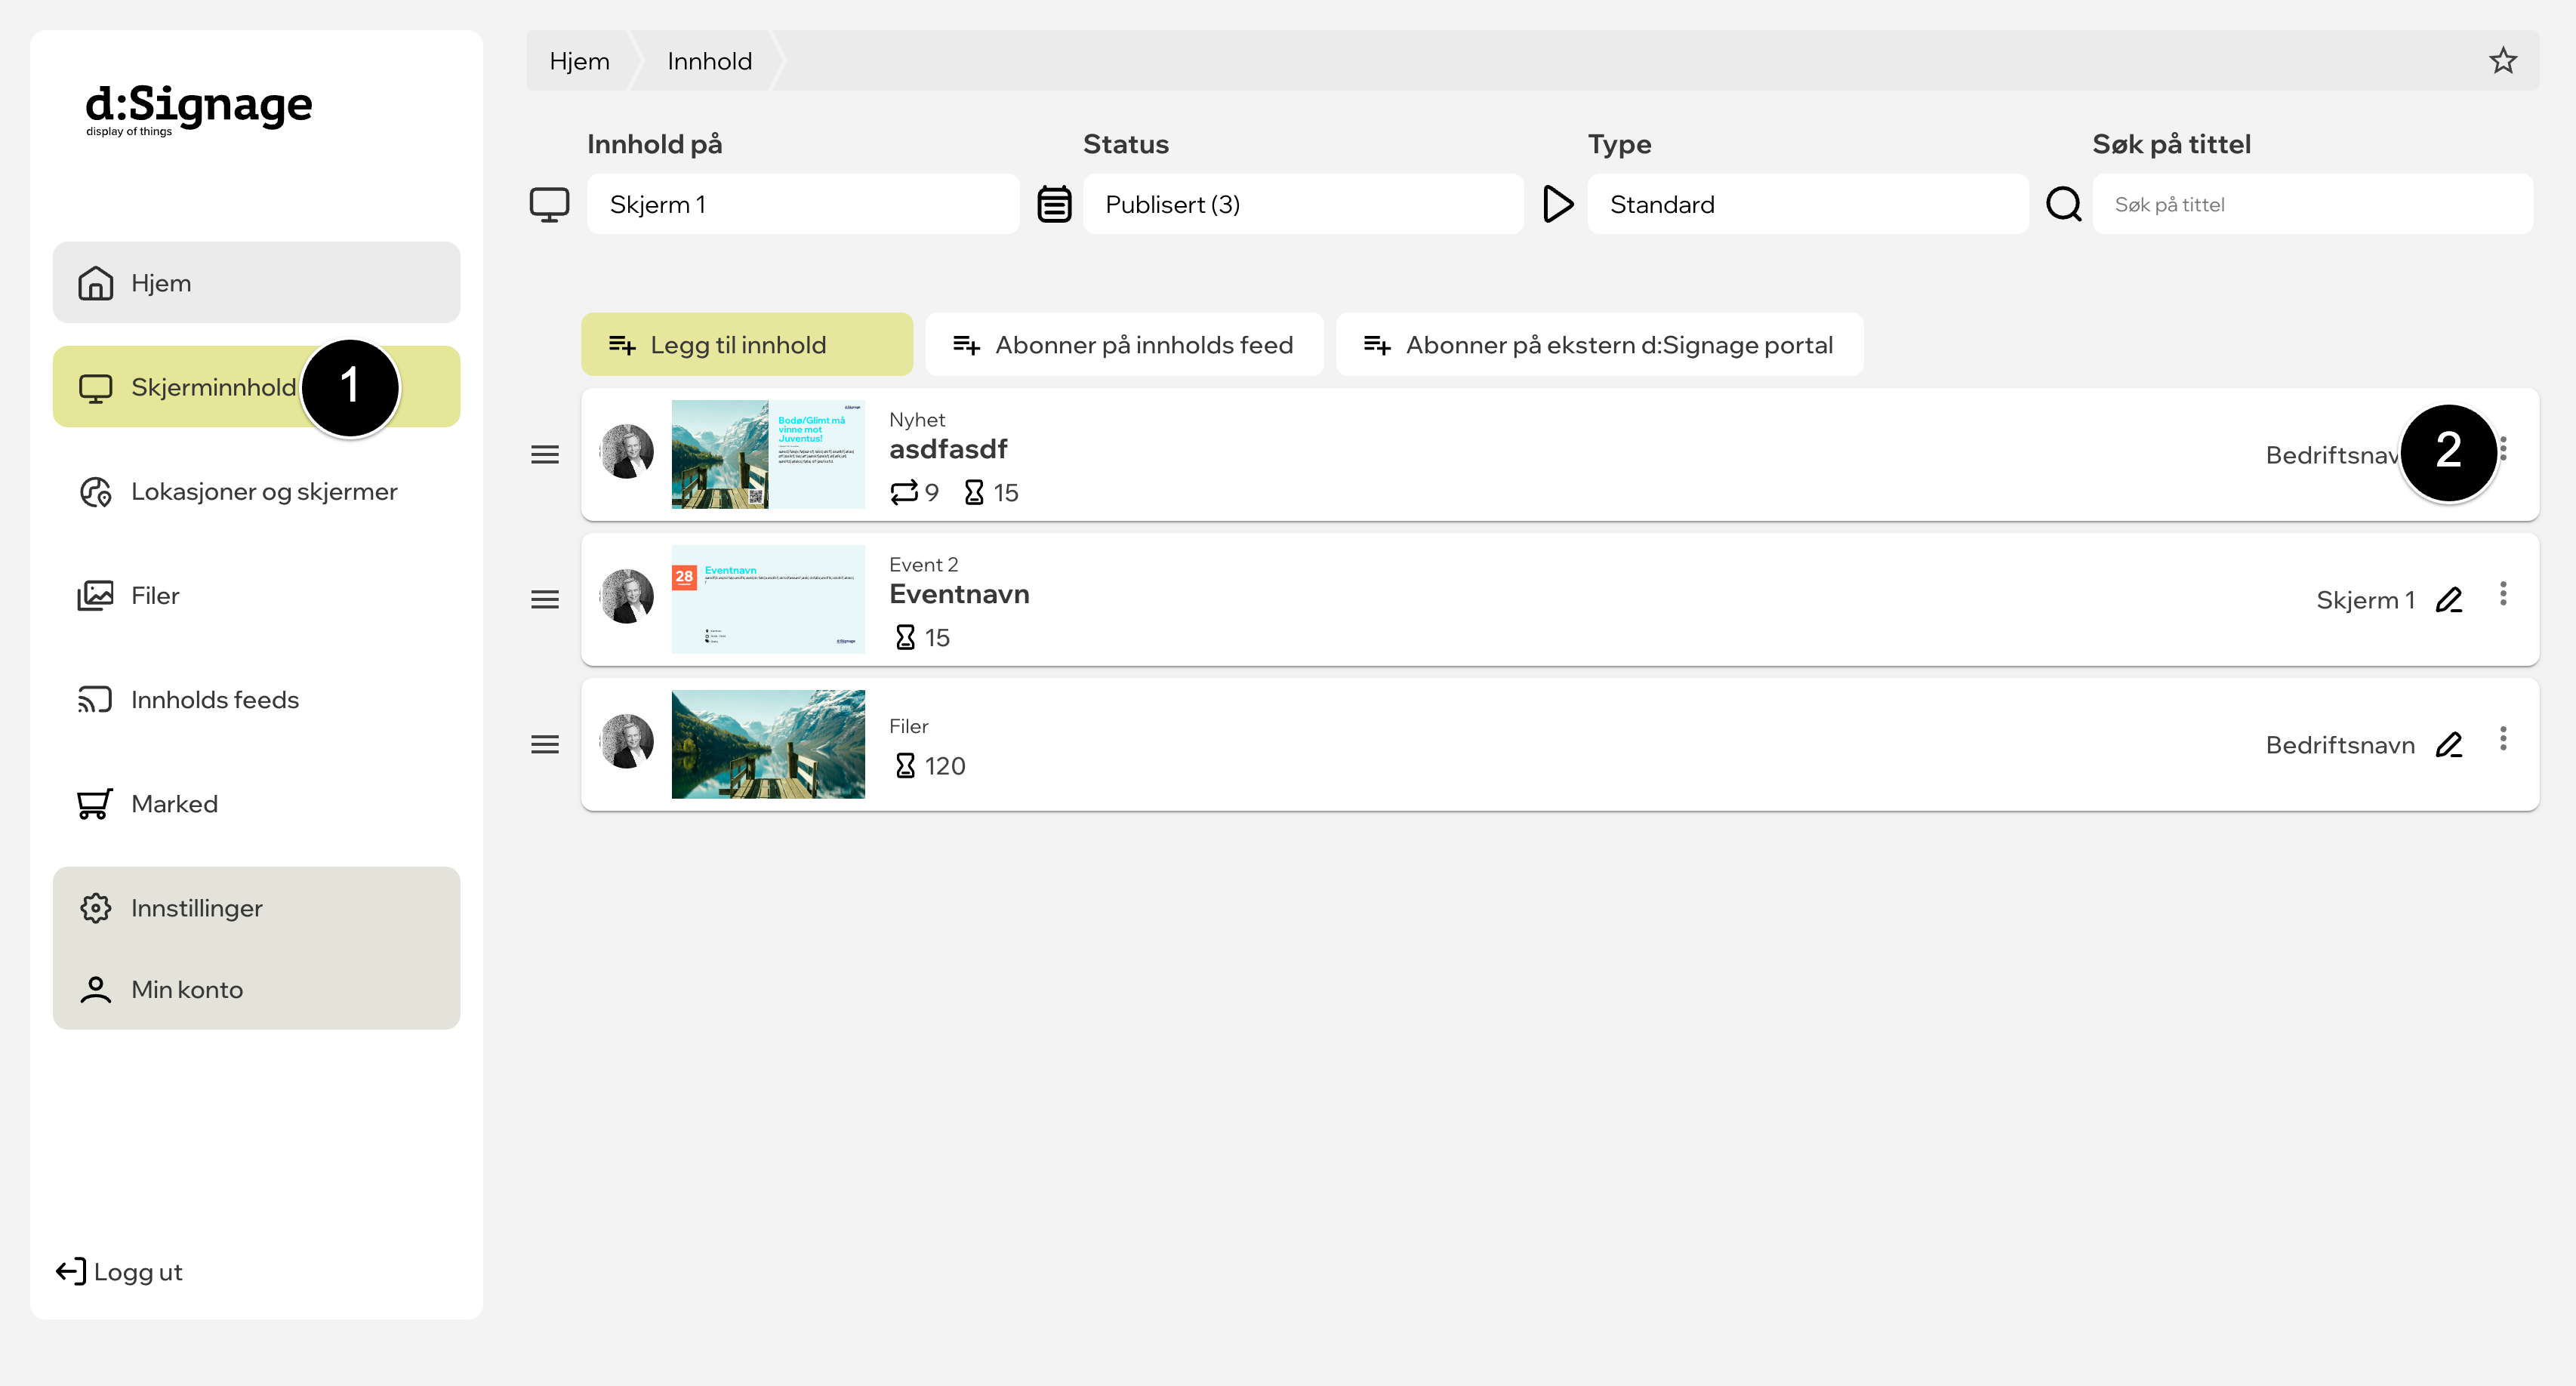Click Bedriftsnavn label on Filer row
Screen dimensions: 2576x1386
pyautogui.click(x=2340, y=745)
